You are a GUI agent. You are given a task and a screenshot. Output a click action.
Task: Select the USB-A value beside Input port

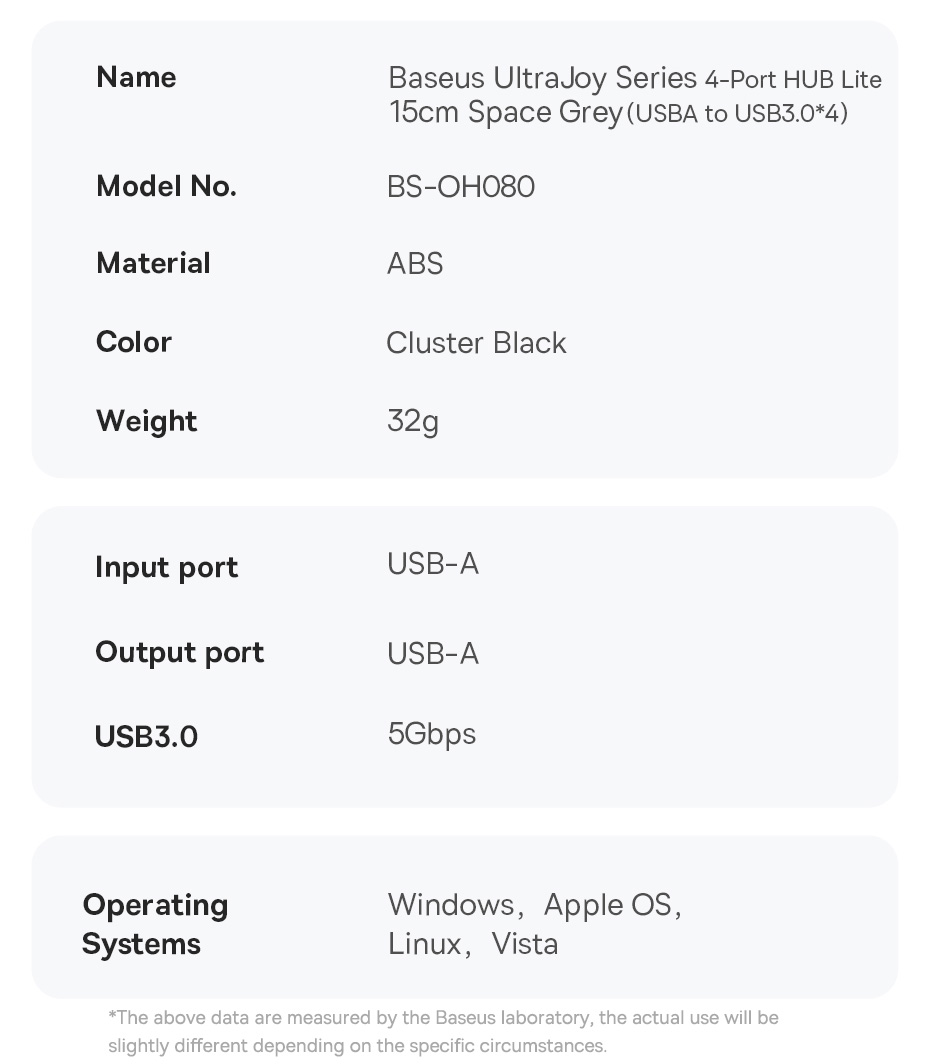coord(433,564)
